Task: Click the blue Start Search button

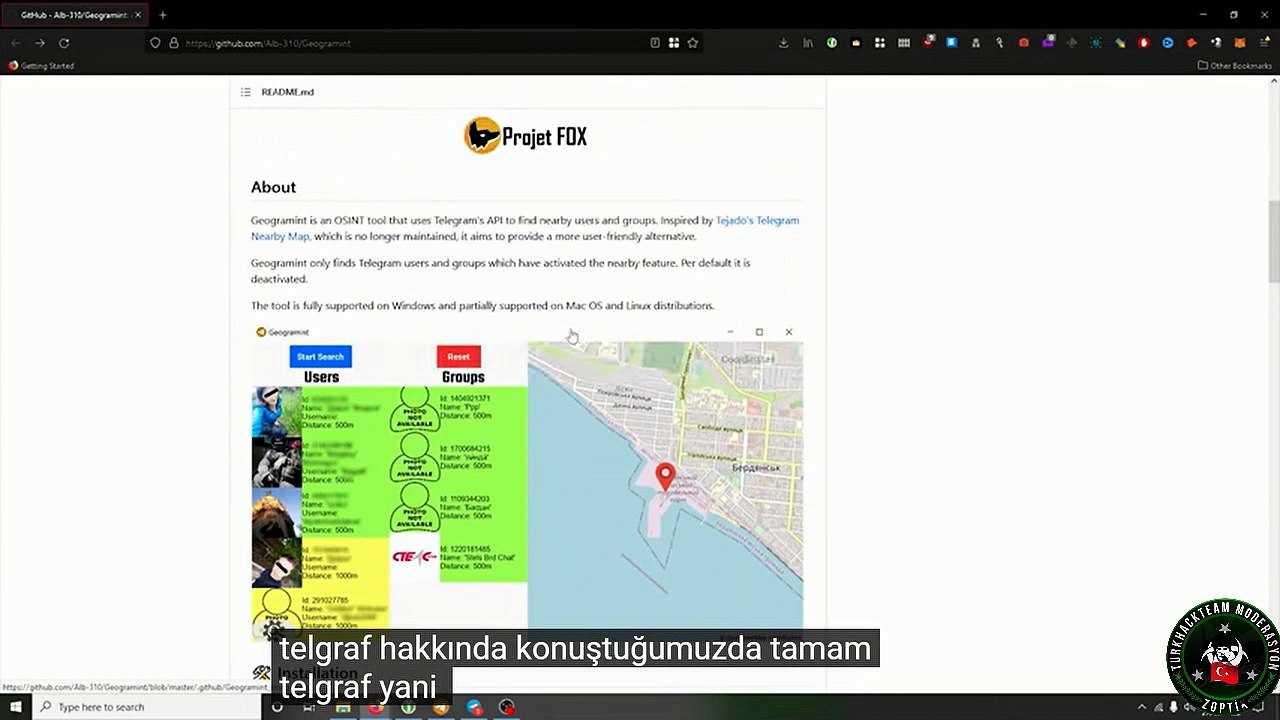Action: [x=320, y=357]
